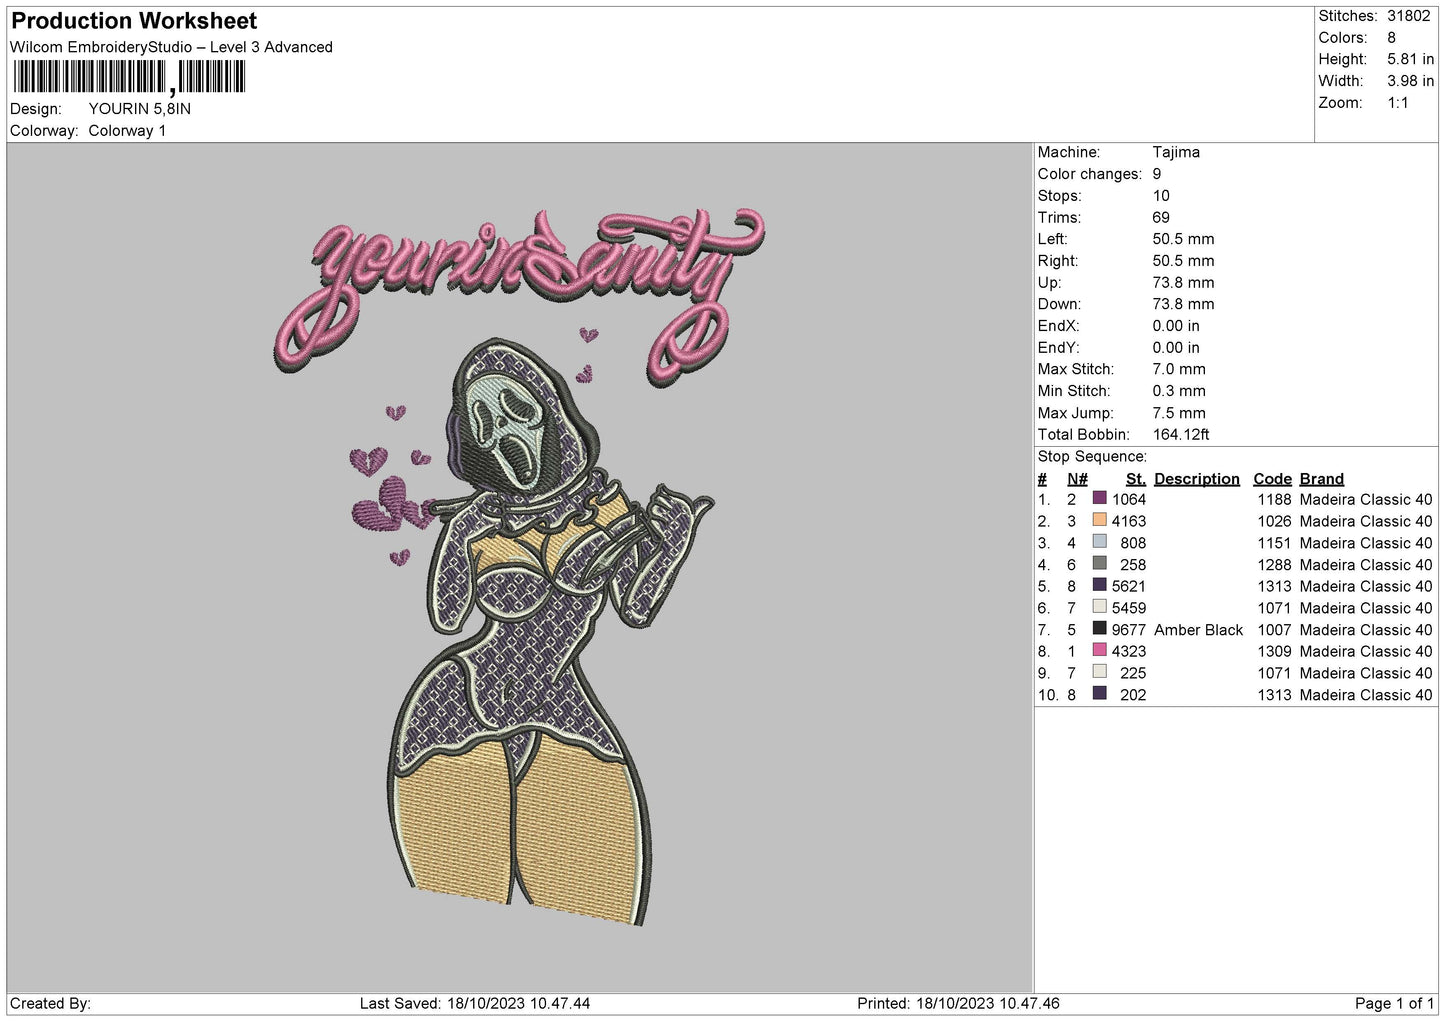Click the max jump value '7.5 mm'
This screenshot has height=1021, width=1445.
[x=1178, y=413]
